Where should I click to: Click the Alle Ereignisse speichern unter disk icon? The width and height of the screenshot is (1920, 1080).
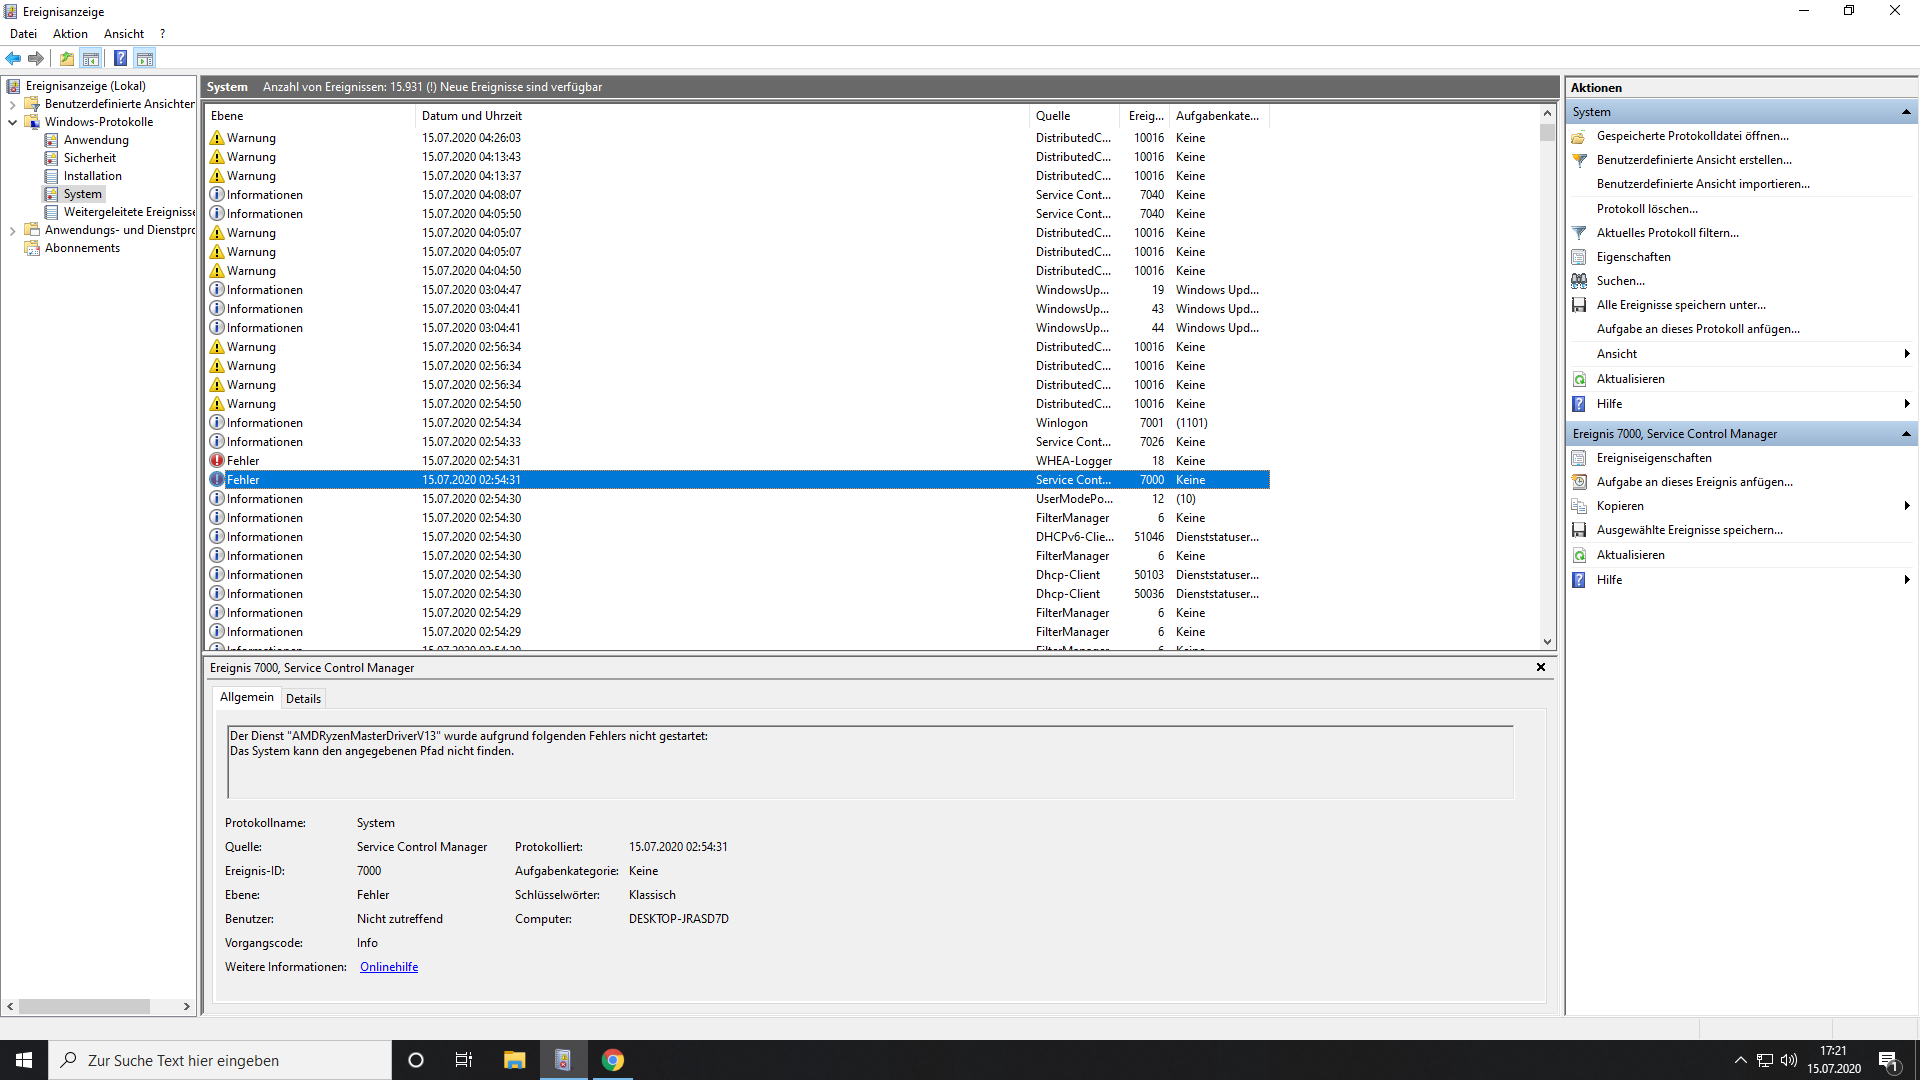[x=1579, y=305]
